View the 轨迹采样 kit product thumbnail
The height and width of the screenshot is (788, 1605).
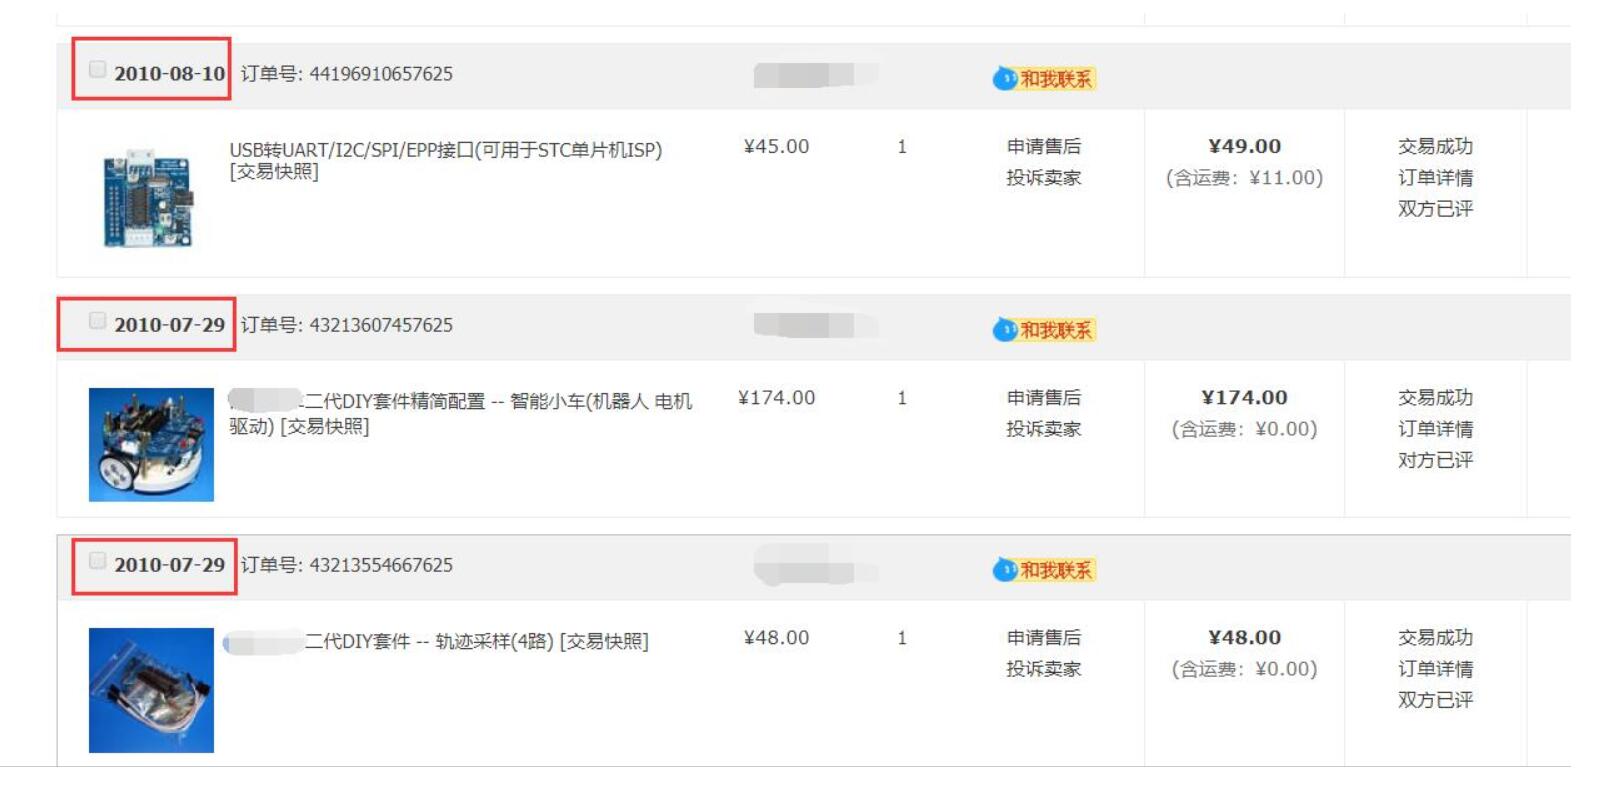click(151, 689)
